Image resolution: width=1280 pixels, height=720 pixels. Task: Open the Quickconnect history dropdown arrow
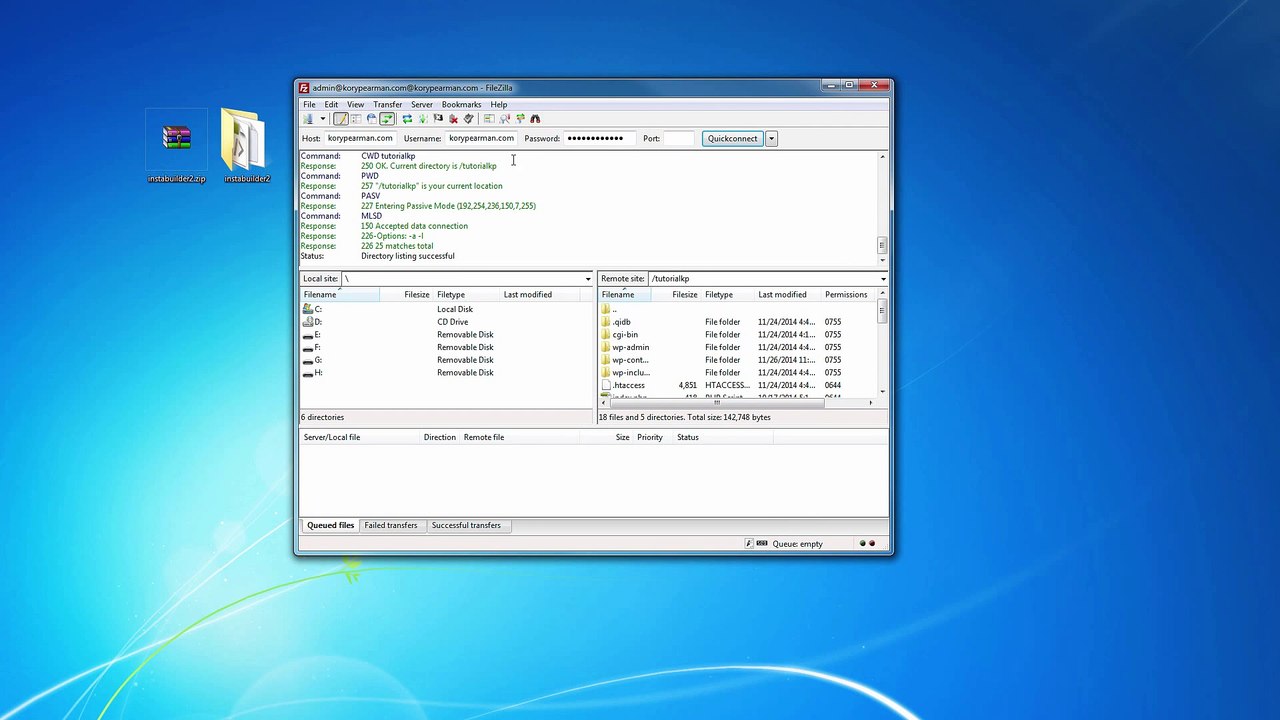coord(771,139)
